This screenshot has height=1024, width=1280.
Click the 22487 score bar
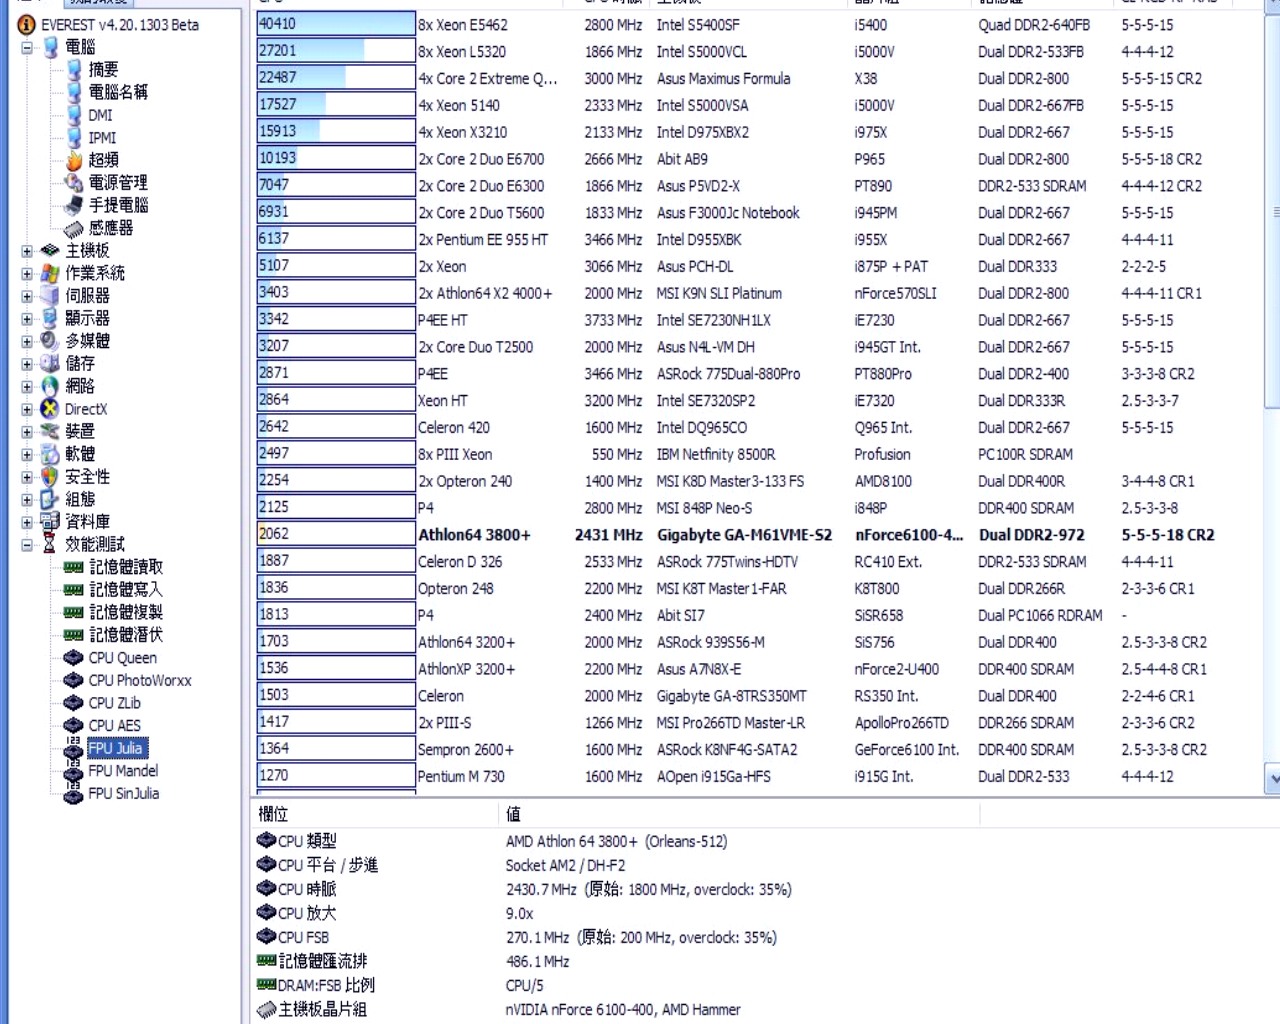336,78
